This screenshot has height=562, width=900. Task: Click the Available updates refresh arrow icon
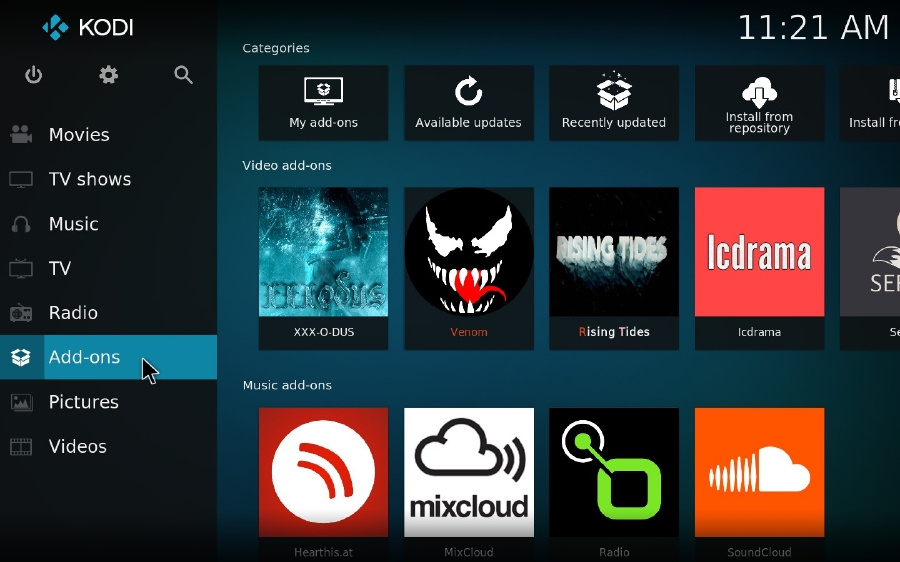[468, 91]
